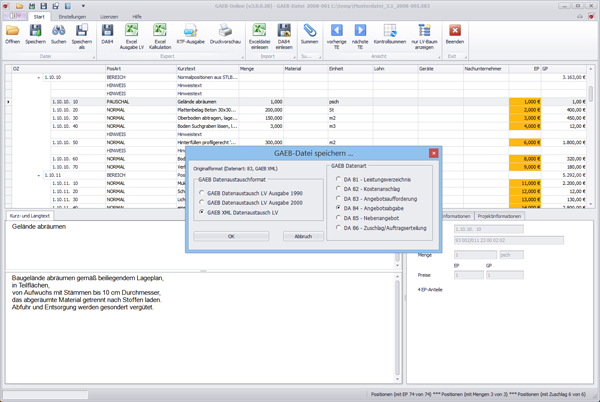Open the Start ribbon tab
This screenshot has width=600, height=402.
39,17
